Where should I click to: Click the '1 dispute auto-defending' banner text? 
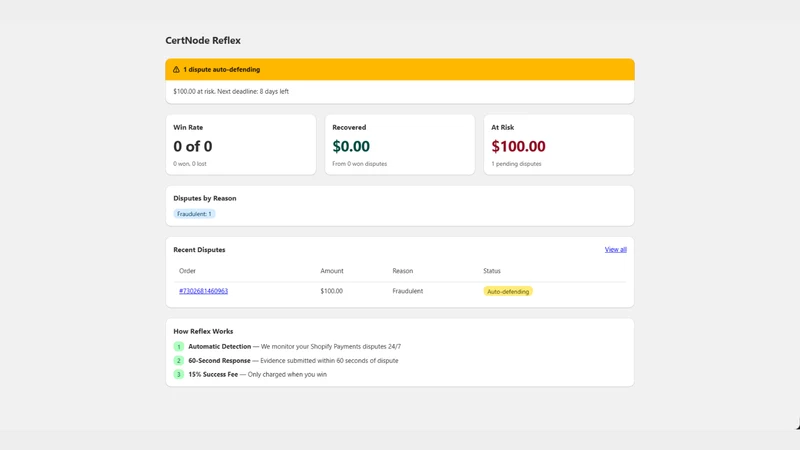(221, 69)
